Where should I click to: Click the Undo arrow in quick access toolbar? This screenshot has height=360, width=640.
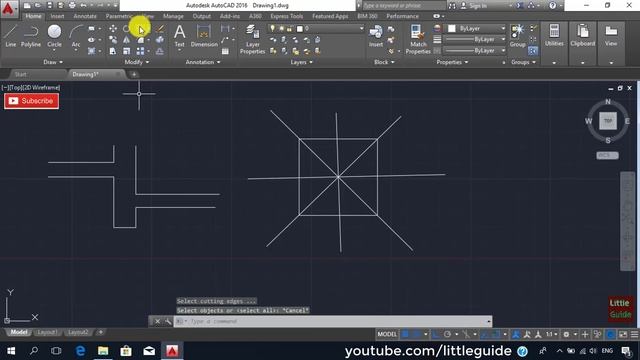pos(83,6)
